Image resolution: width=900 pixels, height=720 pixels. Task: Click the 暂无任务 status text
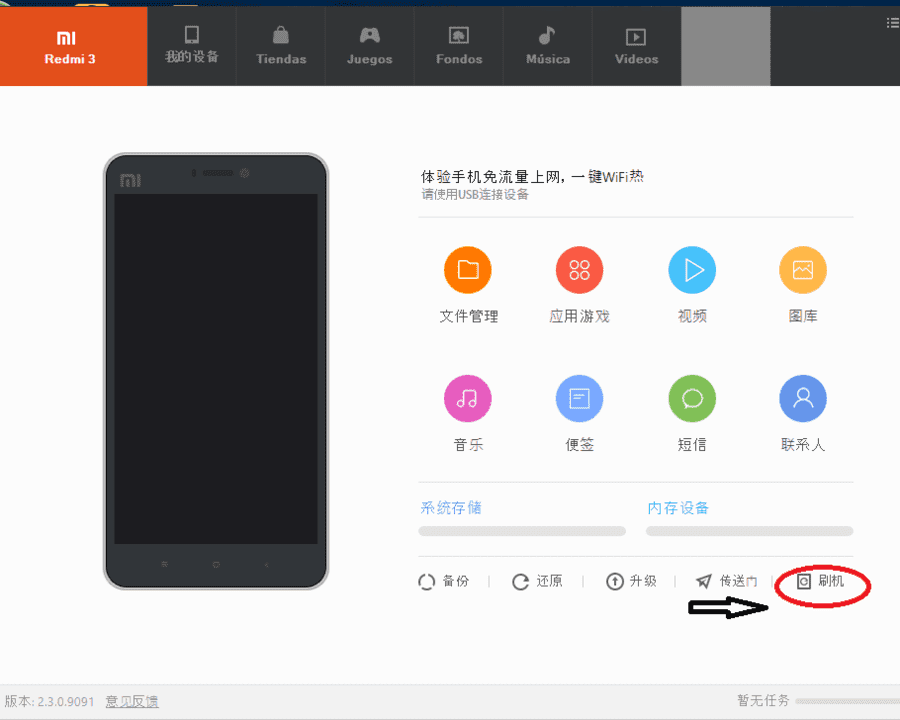click(763, 700)
